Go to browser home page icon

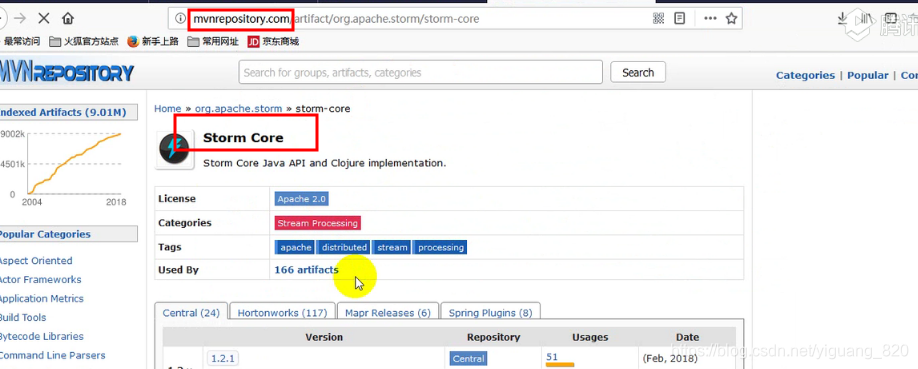click(68, 18)
